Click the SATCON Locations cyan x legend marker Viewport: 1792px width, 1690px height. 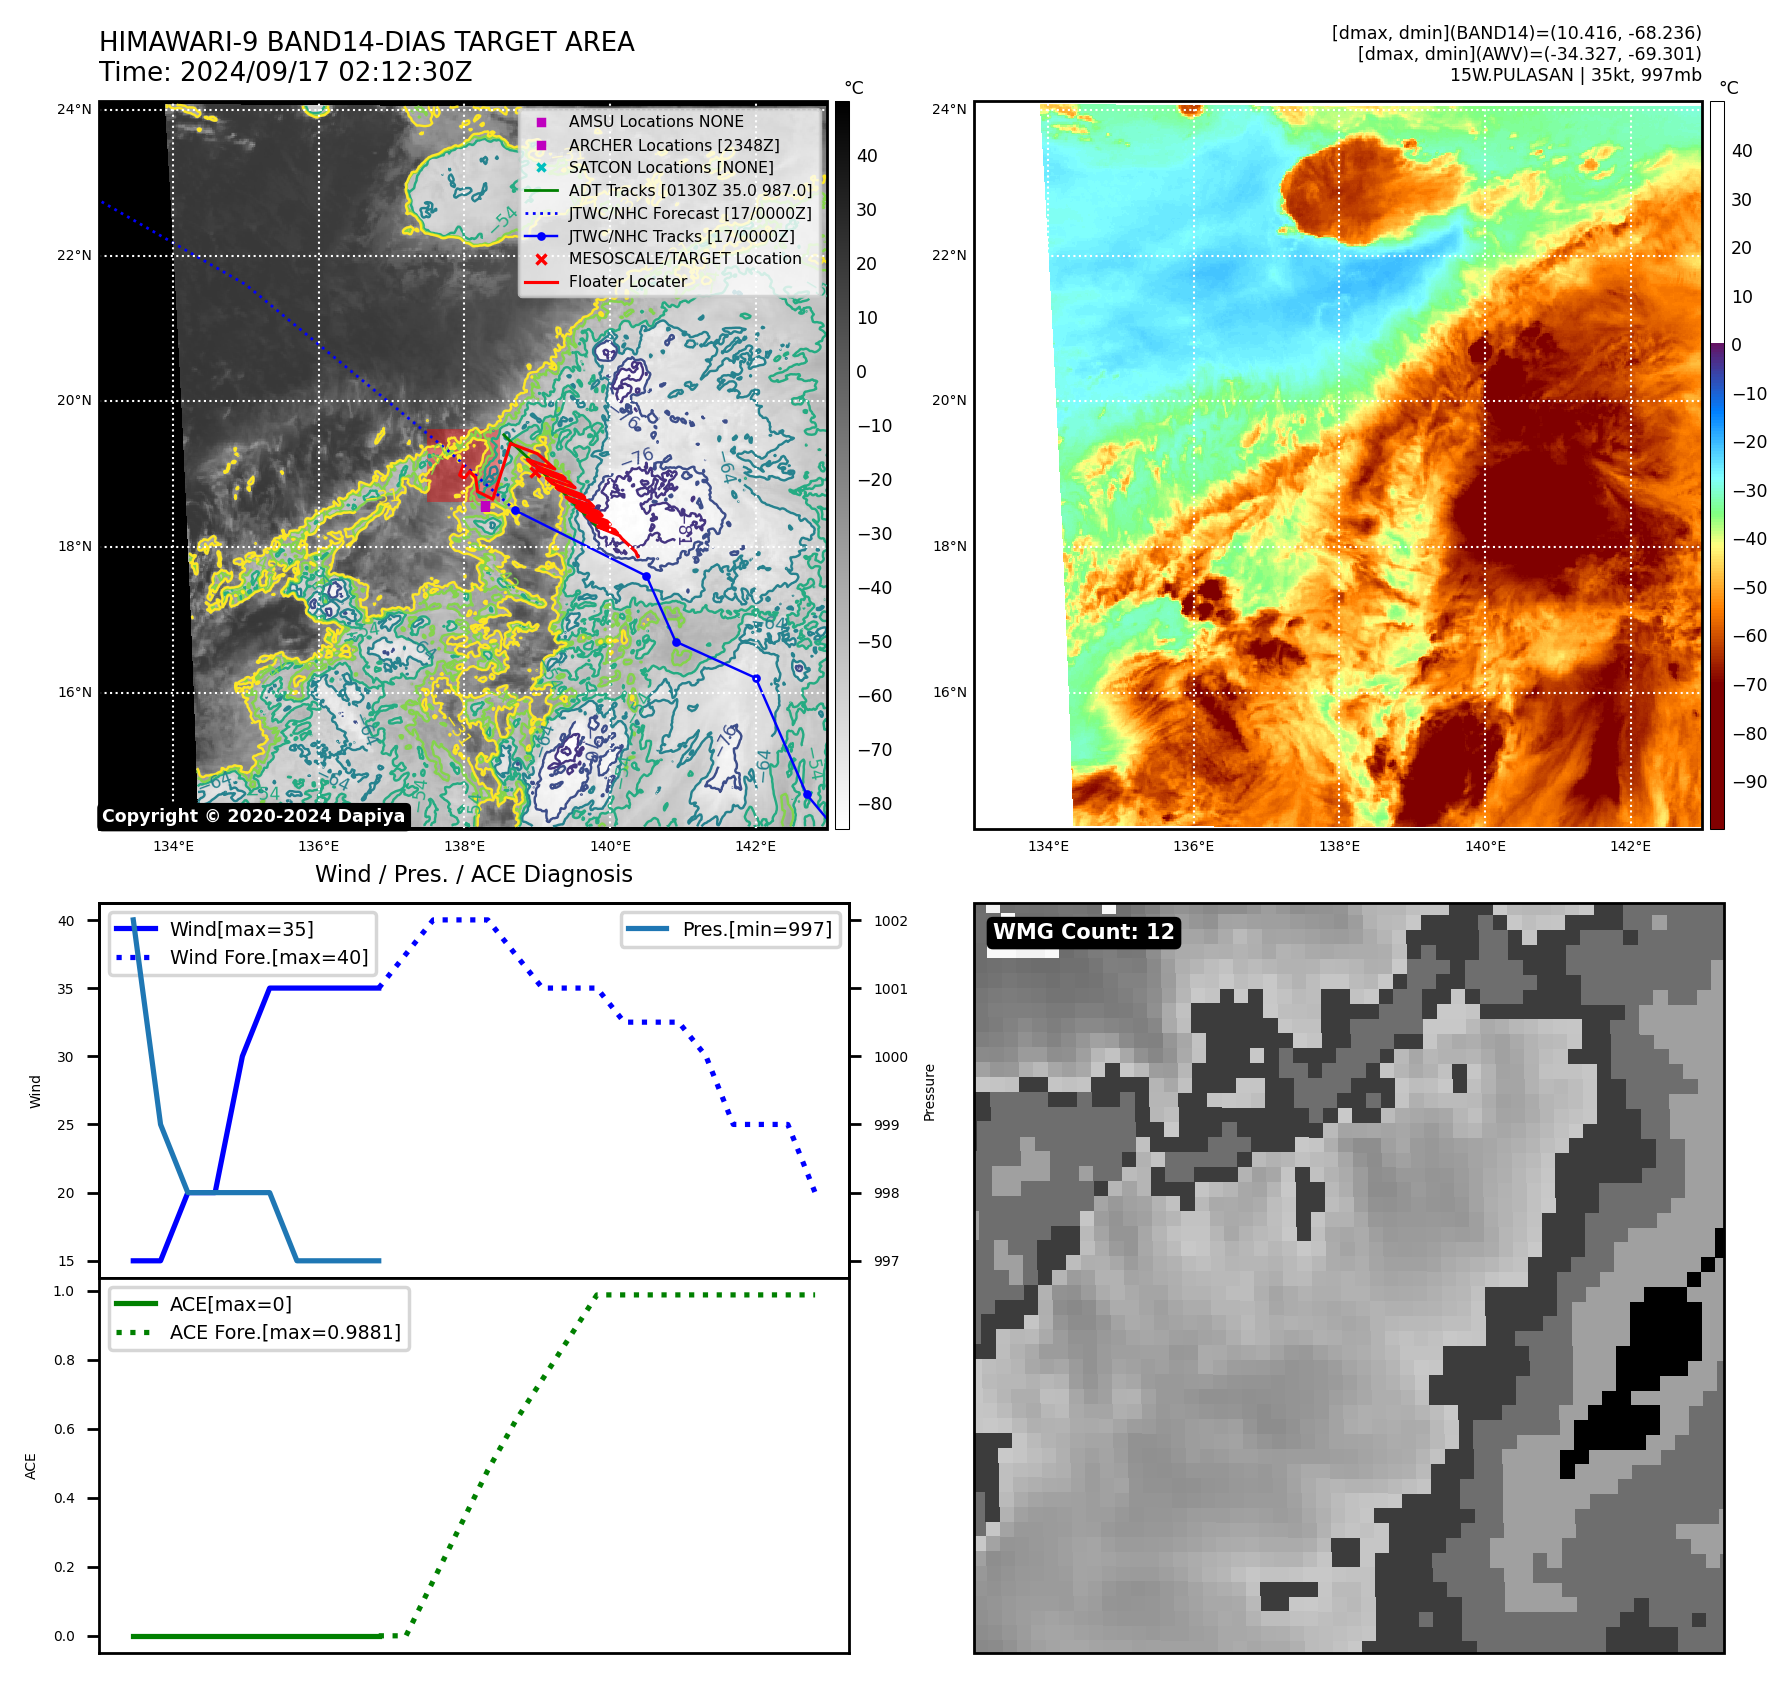pos(541,168)
